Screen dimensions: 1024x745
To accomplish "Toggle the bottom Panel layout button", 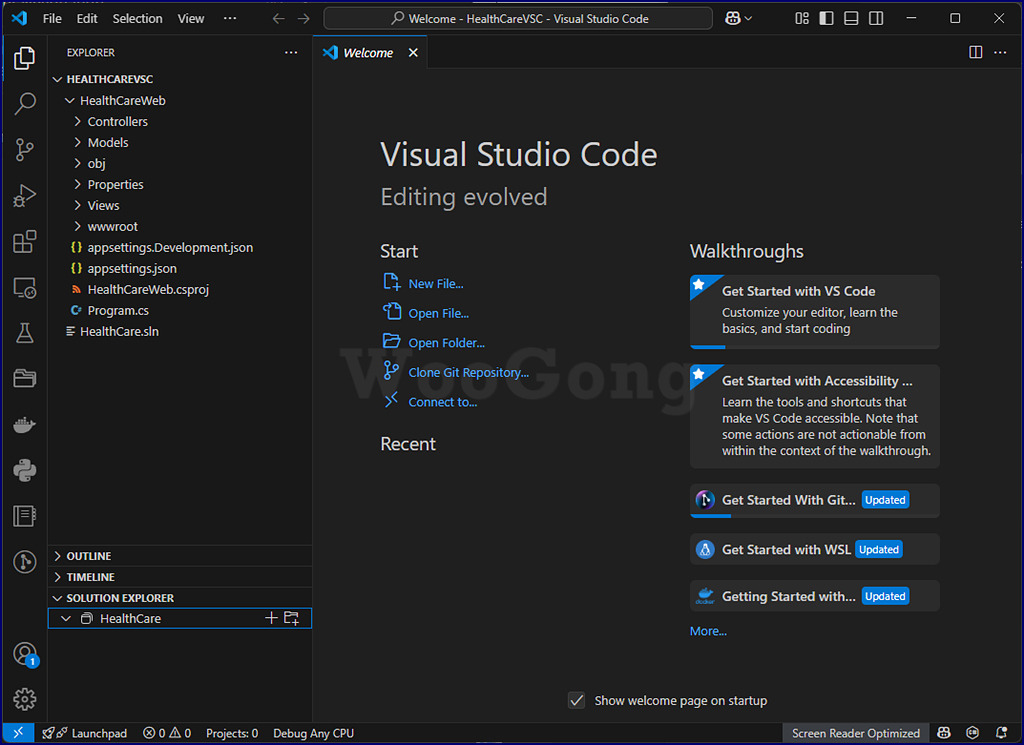I will point(851,18).
